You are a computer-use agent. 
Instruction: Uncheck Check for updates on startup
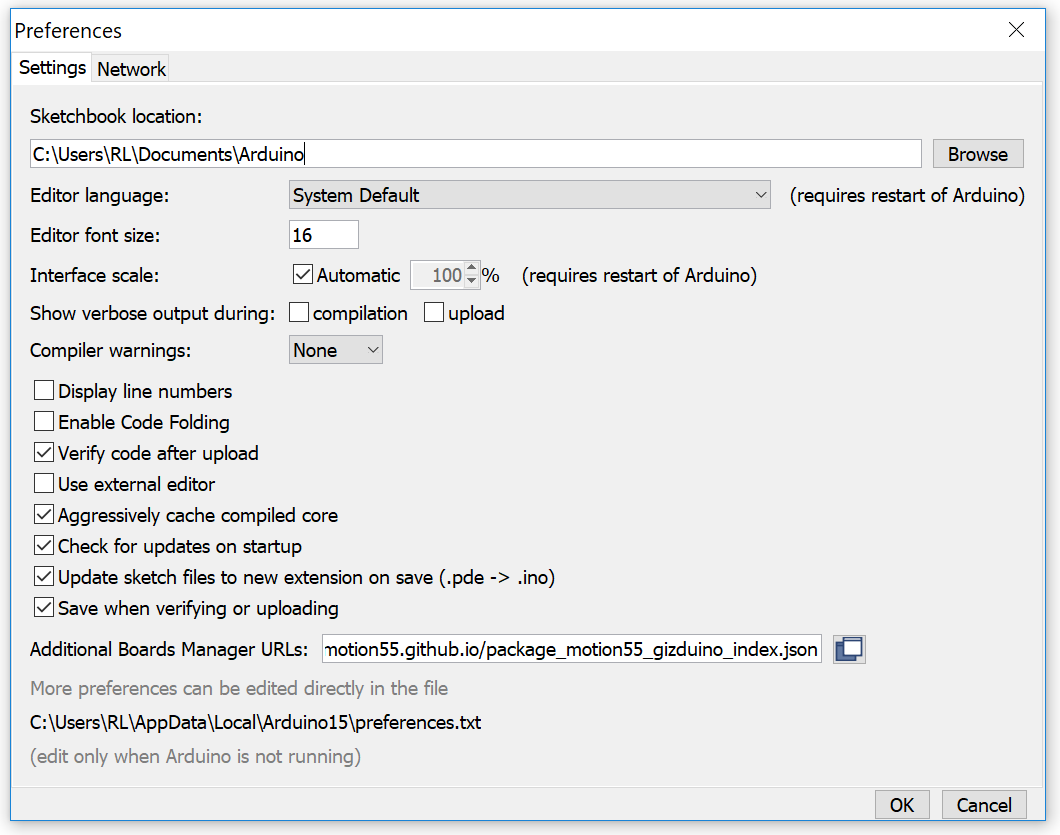pos(44,546)
